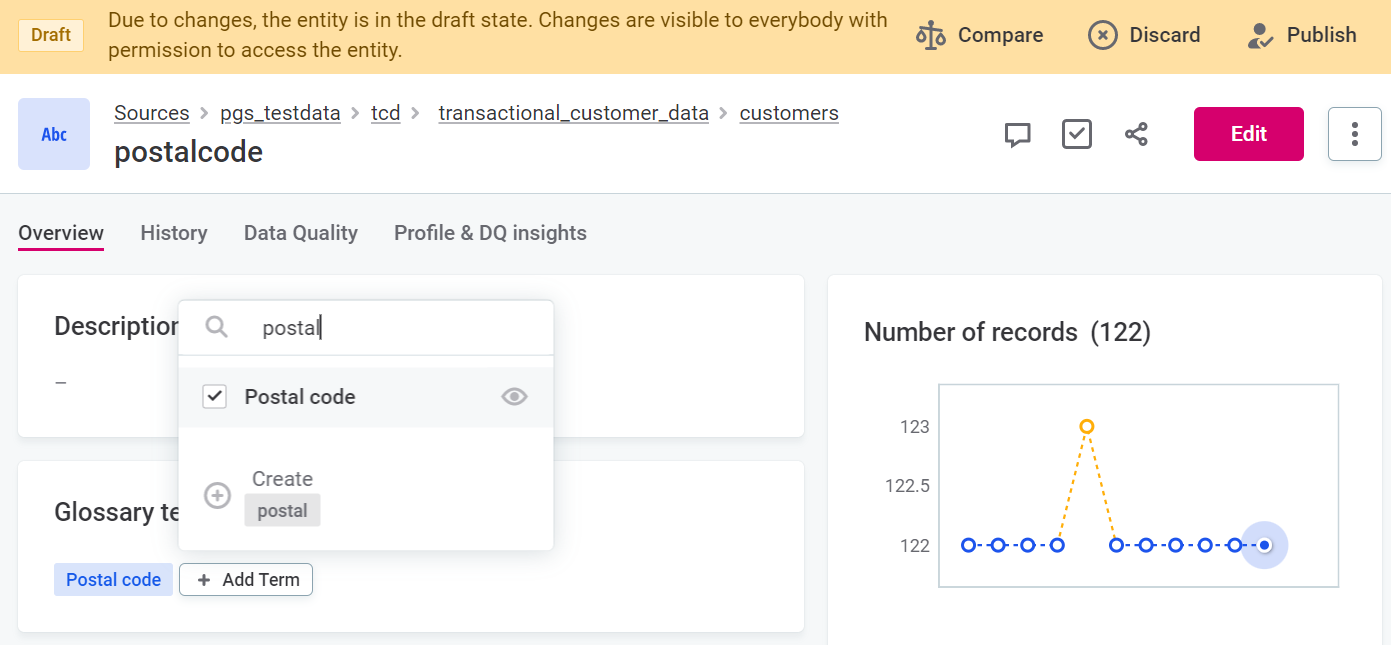
Task: Click the tasks checkmark icon in header
Action: click(x=1076, y=134)
